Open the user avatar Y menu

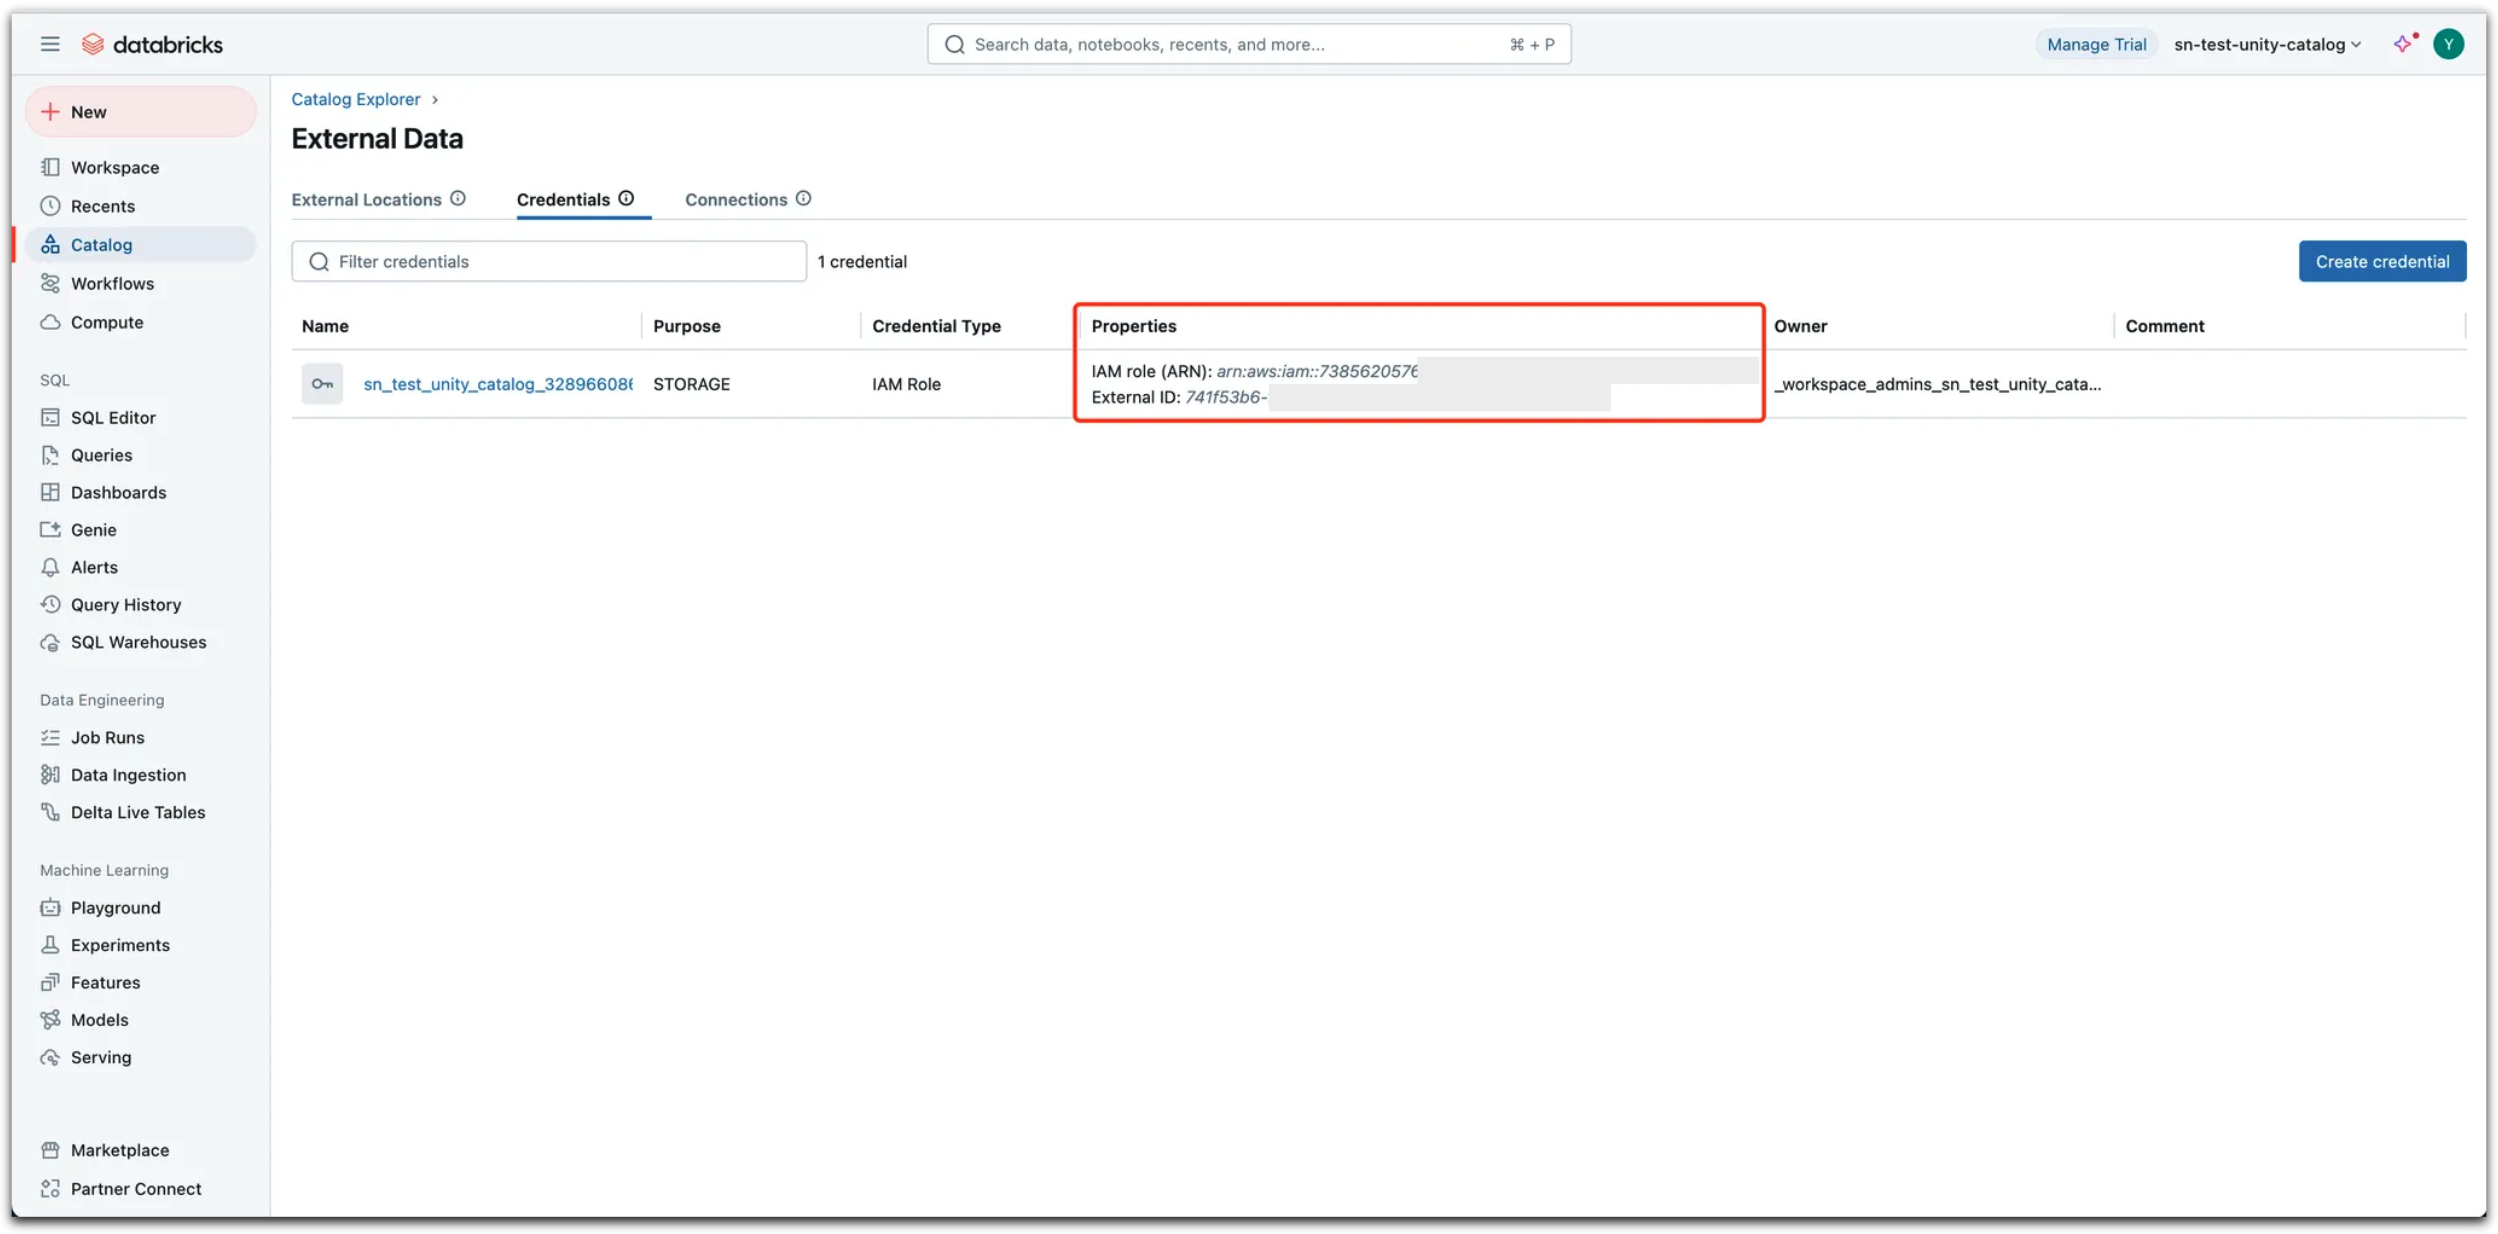2448,44
